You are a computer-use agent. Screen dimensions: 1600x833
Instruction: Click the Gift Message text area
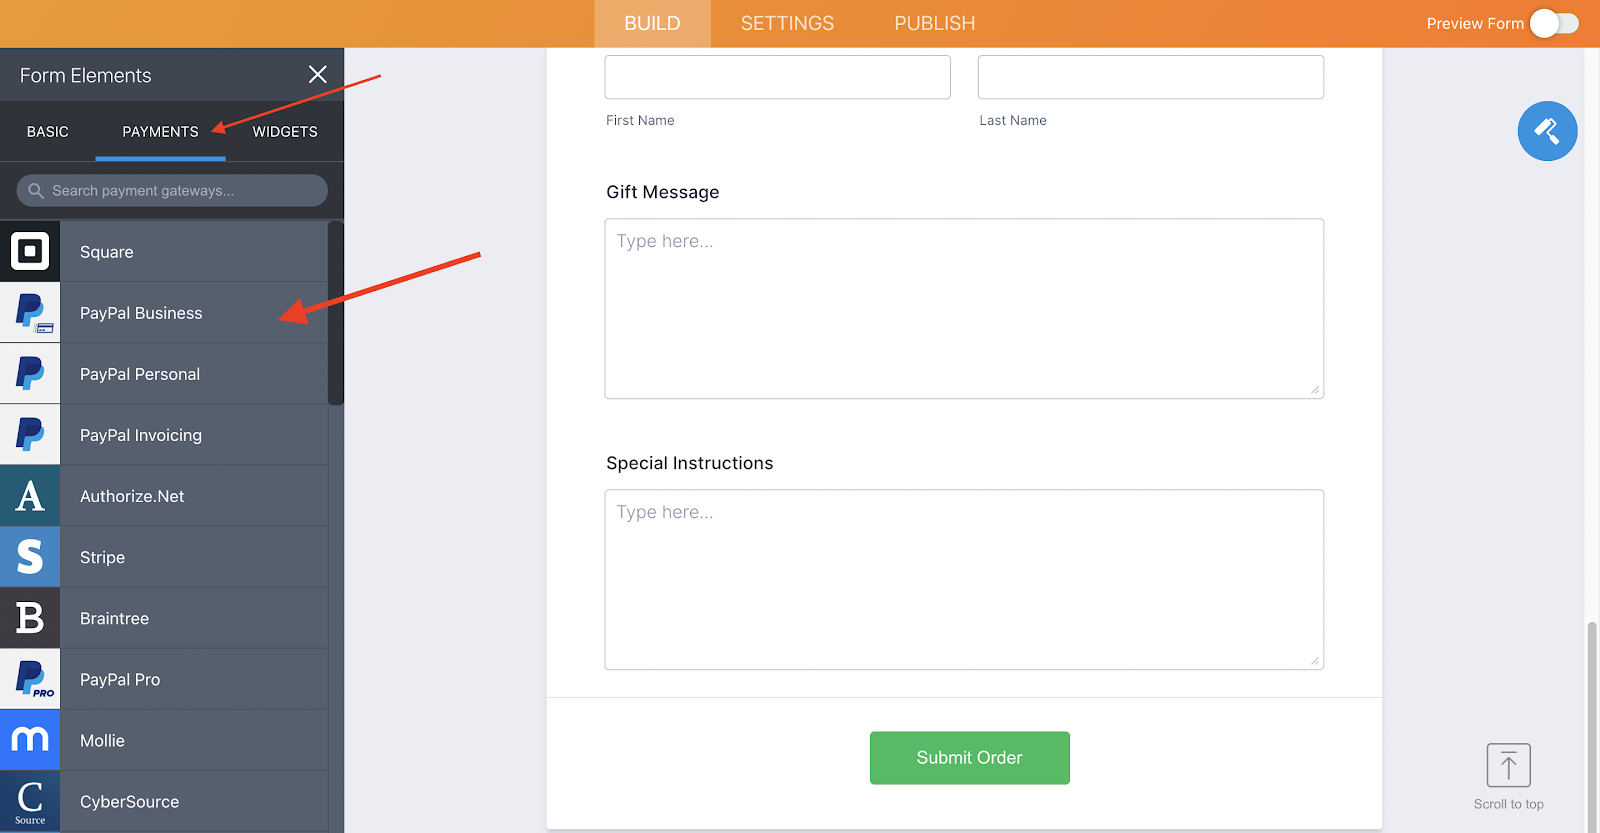tap(964, 308)
